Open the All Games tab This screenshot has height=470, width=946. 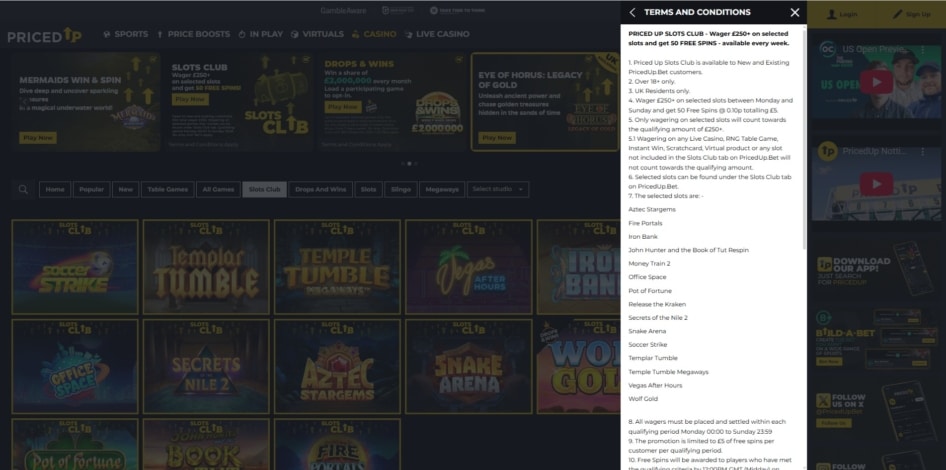[218, 189]
